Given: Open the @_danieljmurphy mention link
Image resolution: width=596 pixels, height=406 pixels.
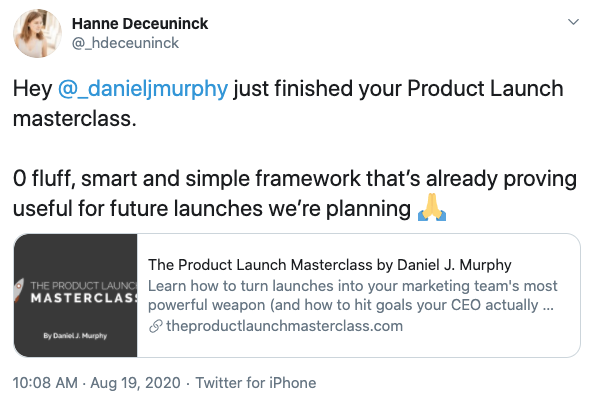Looking at the screenshot, I should point(143,89).
